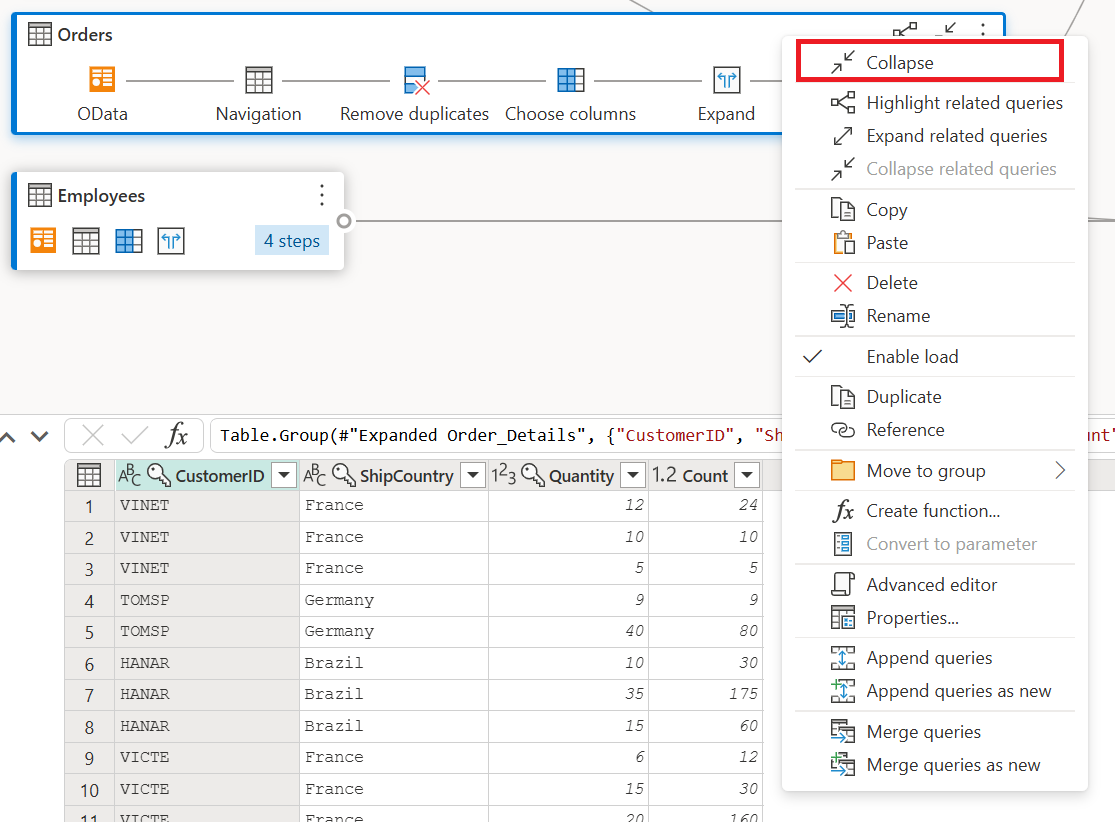1115x822 pixels.
Task: Open Advanced editor from the menu
Action: click(934, 585)
